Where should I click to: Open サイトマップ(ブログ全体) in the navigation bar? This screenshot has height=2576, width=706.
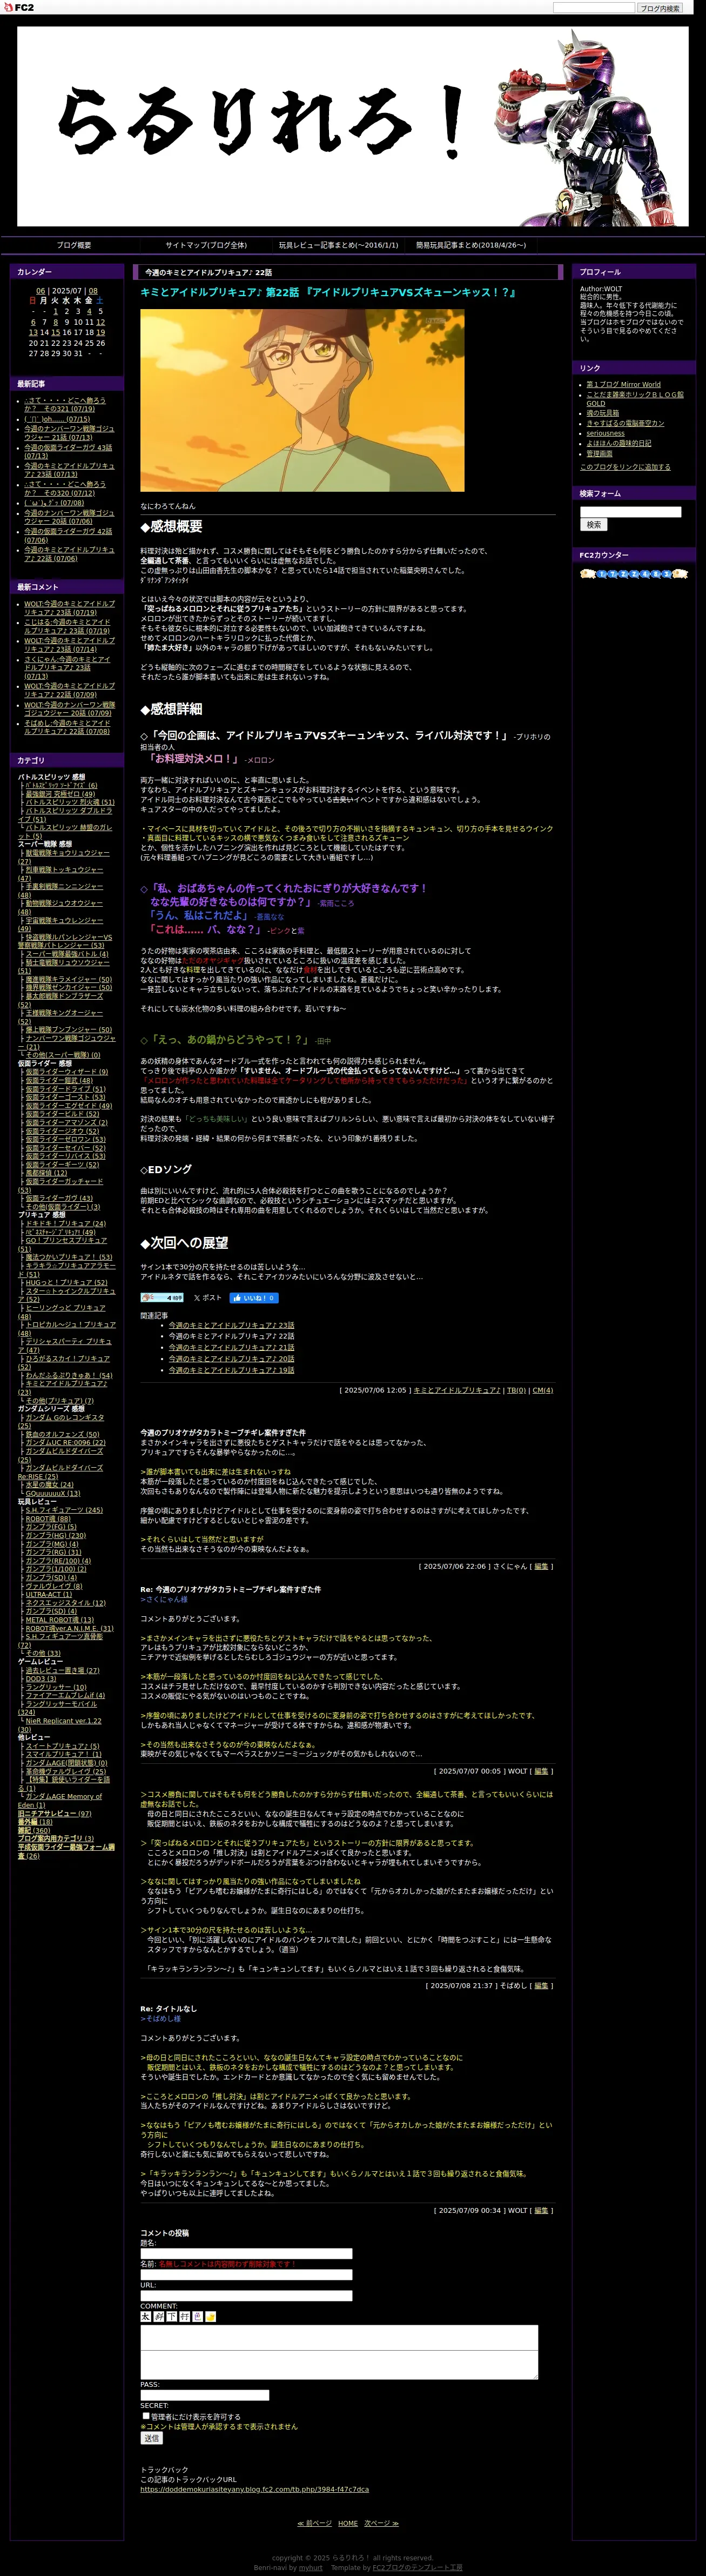[206, 245]
